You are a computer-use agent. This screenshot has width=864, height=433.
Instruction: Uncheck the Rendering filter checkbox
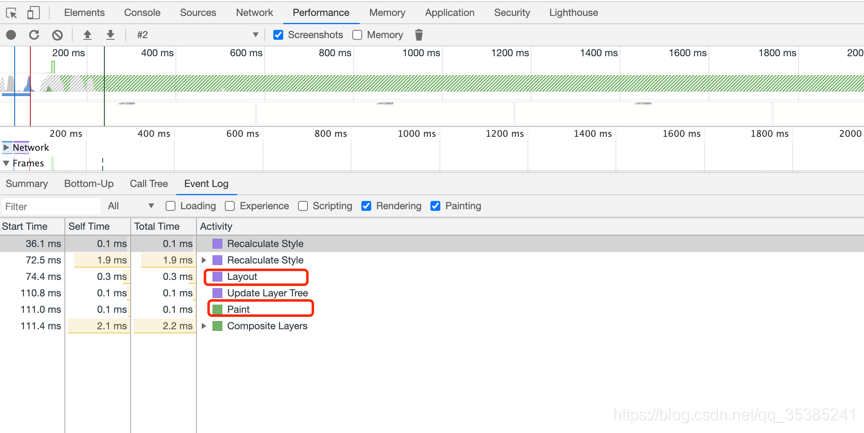[366, 206]
